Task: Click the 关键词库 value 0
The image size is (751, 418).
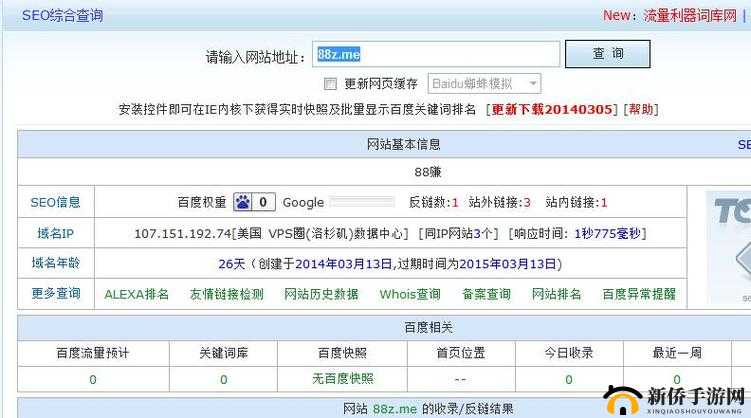Action: (224, 380)
